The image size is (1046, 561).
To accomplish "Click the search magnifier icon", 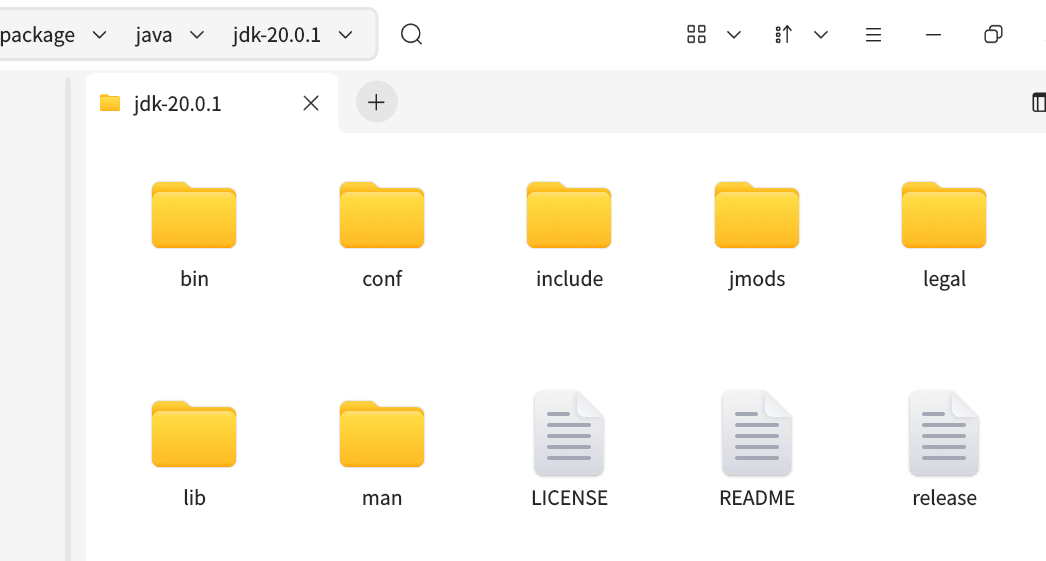I will coord(412,34).
